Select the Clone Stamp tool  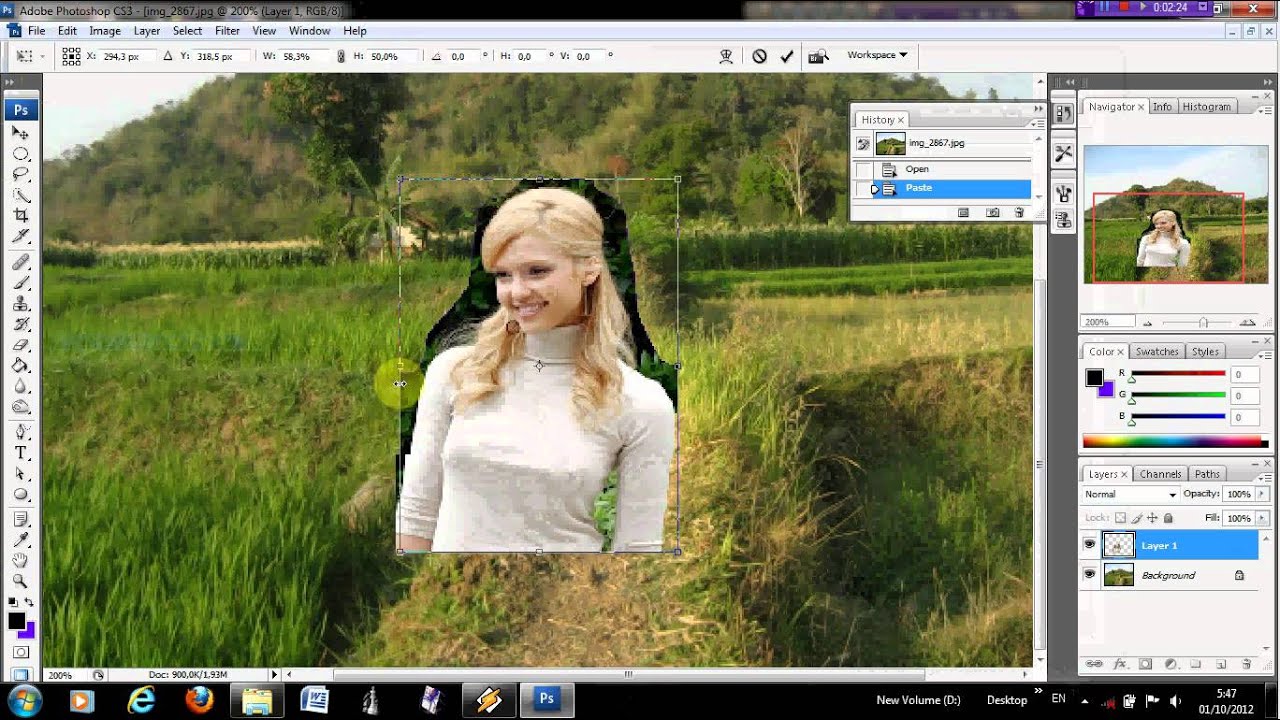coord(21,304)
